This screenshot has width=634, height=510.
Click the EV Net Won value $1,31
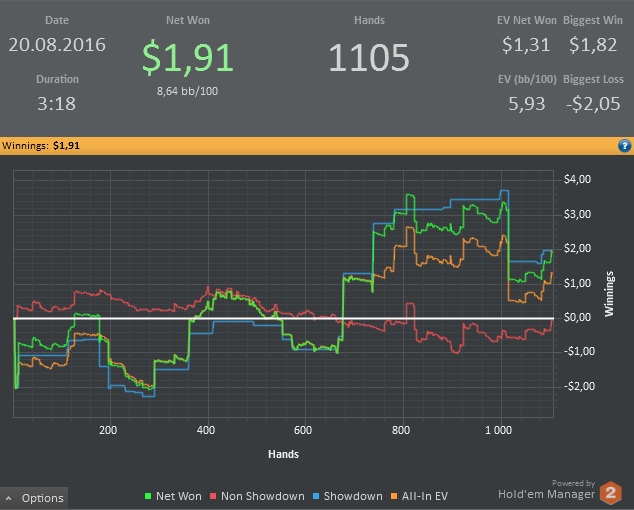click(x=526, y=45)
